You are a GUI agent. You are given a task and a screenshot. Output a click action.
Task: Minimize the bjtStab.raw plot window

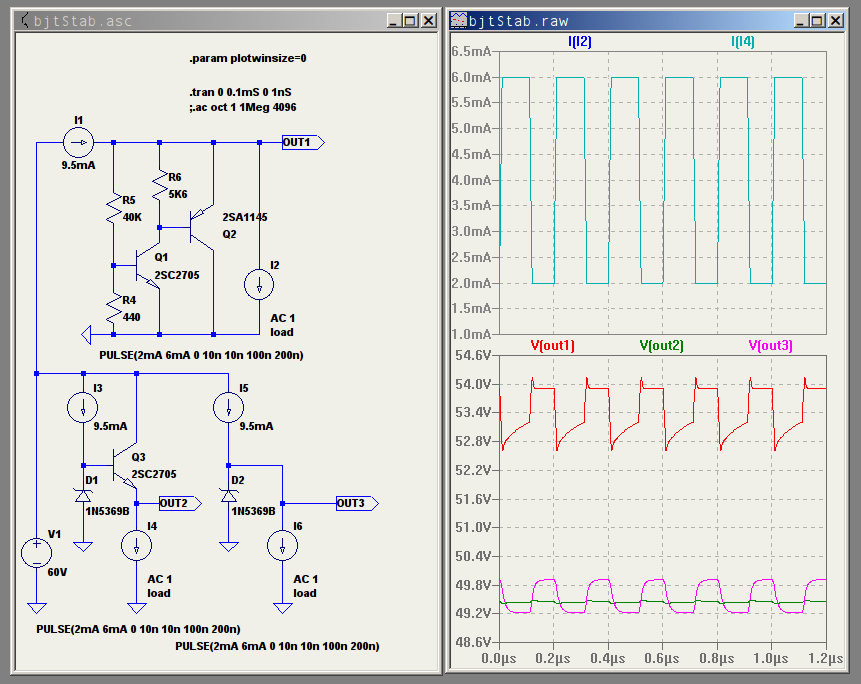tap(801, 21)
